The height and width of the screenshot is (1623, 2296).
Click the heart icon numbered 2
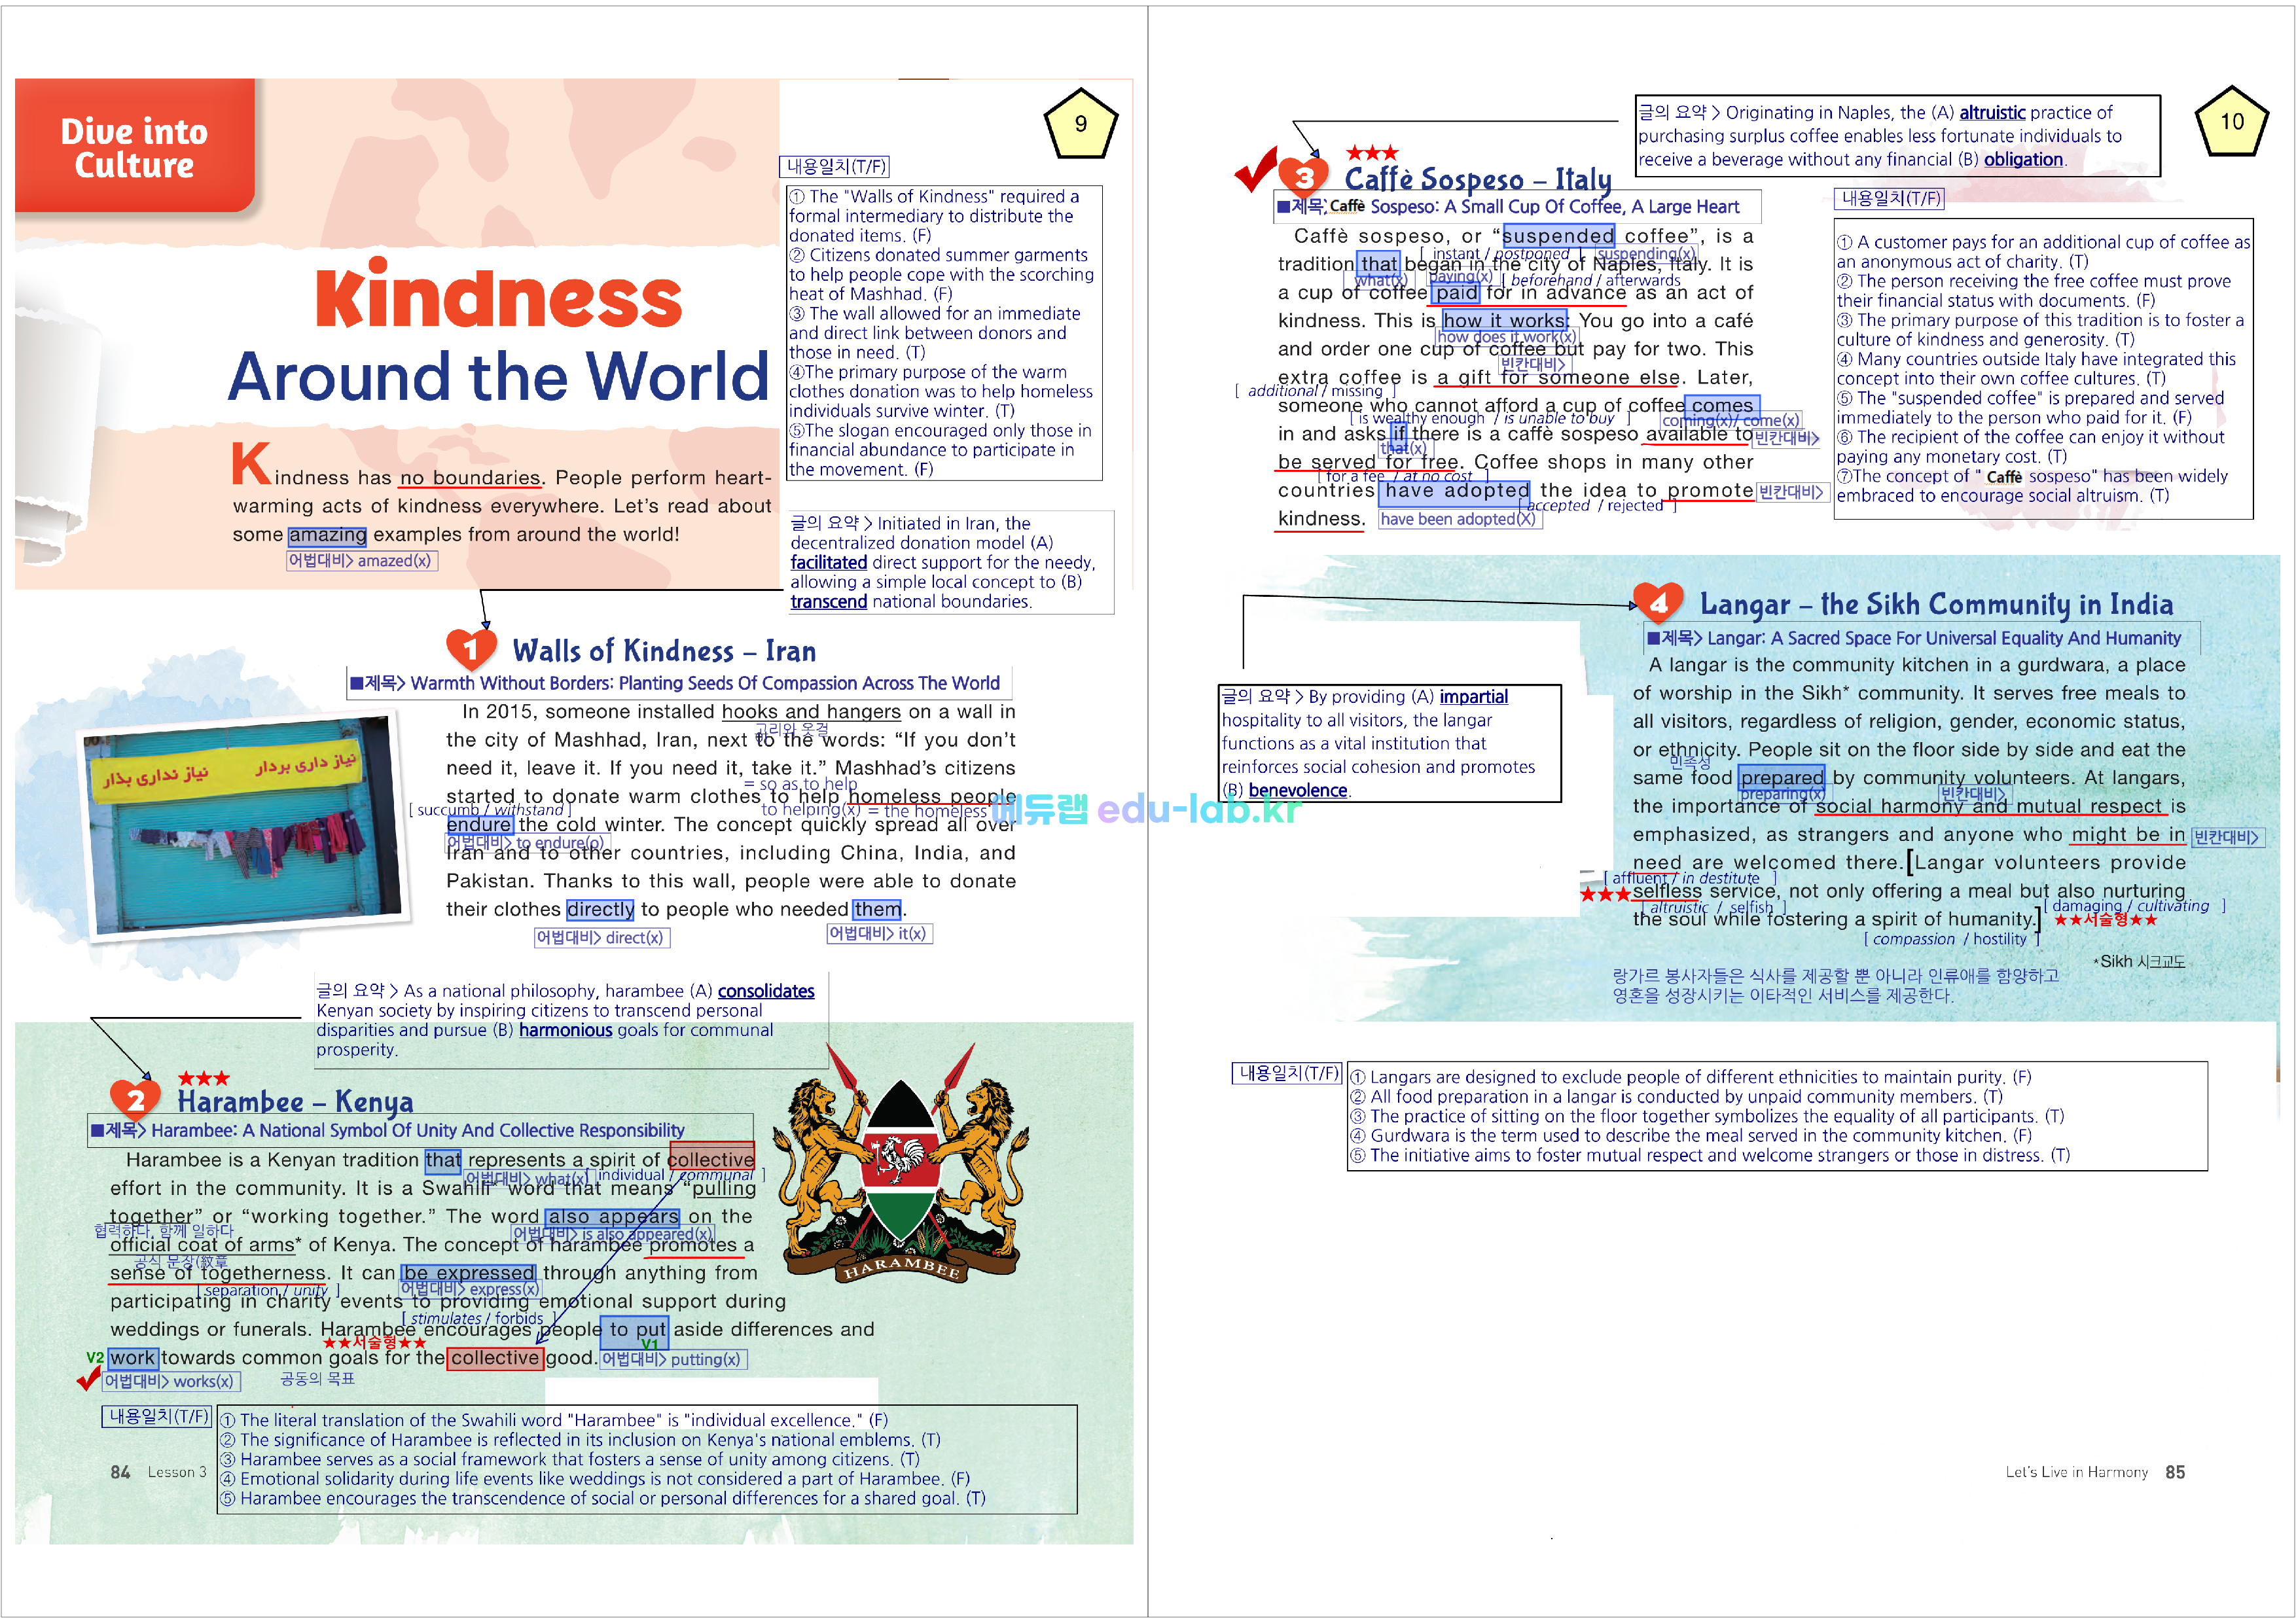tap(135, 1099)
